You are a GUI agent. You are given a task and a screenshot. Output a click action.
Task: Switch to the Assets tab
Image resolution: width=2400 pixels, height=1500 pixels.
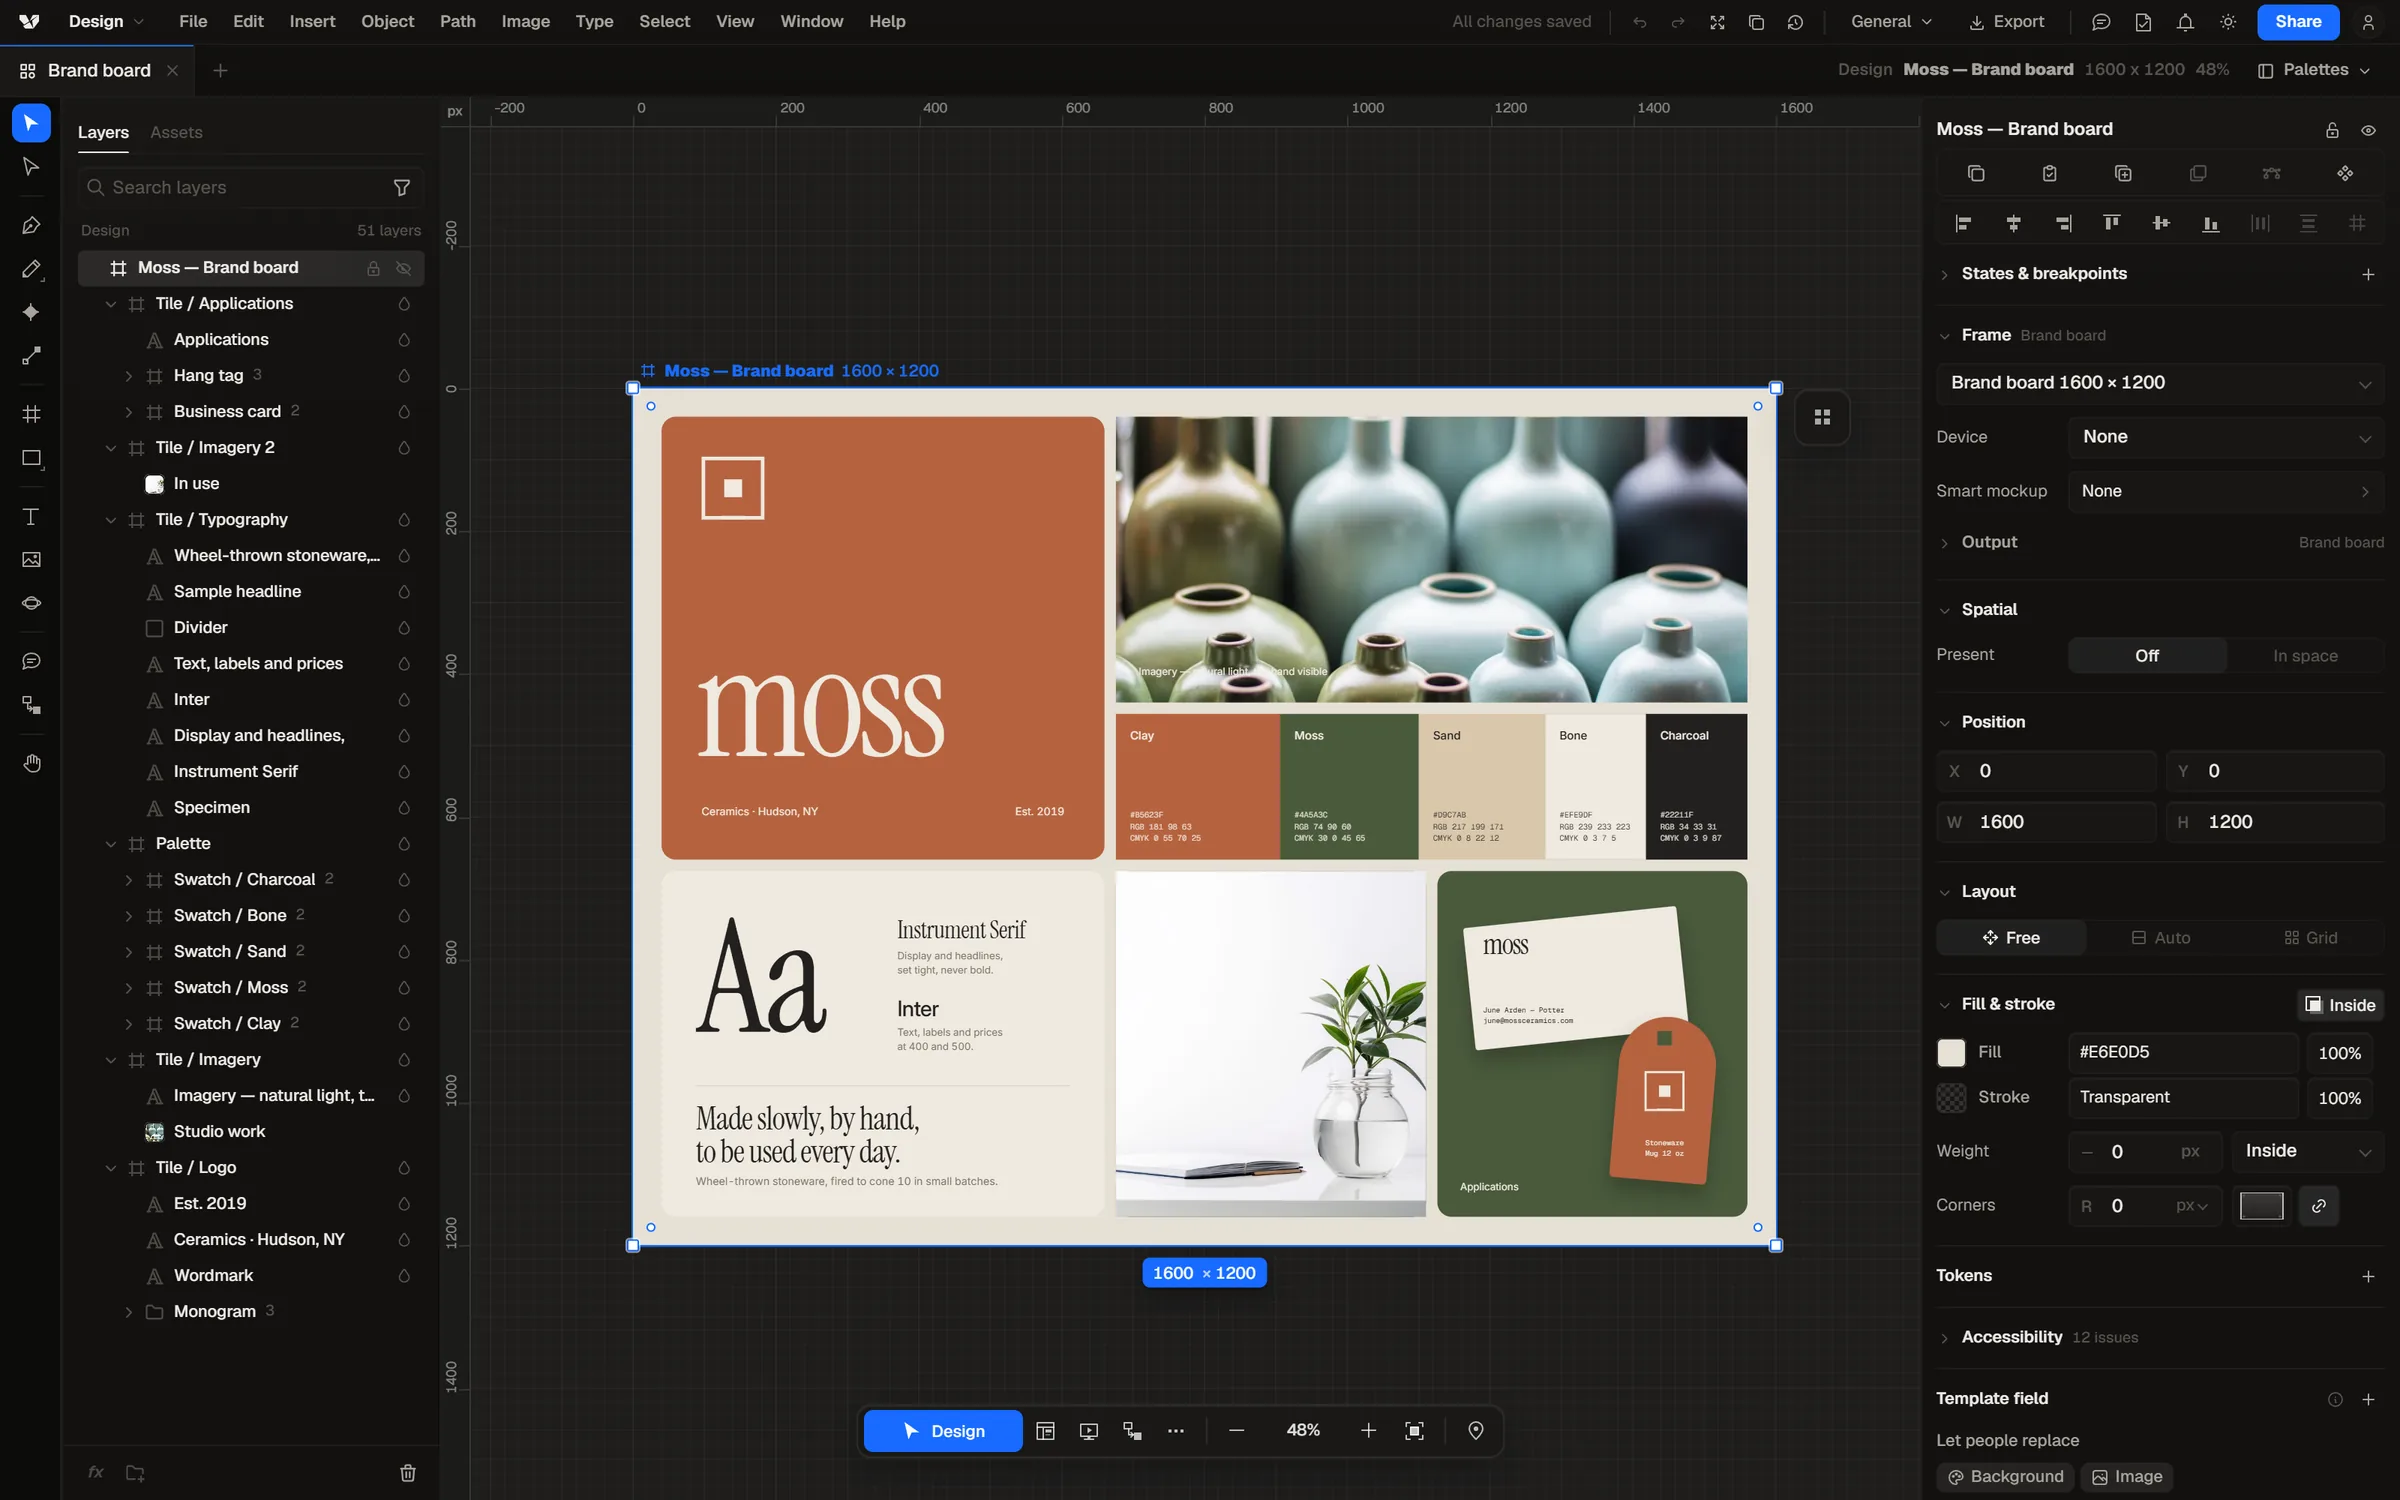pyautogui.click(x=176, y=132)
